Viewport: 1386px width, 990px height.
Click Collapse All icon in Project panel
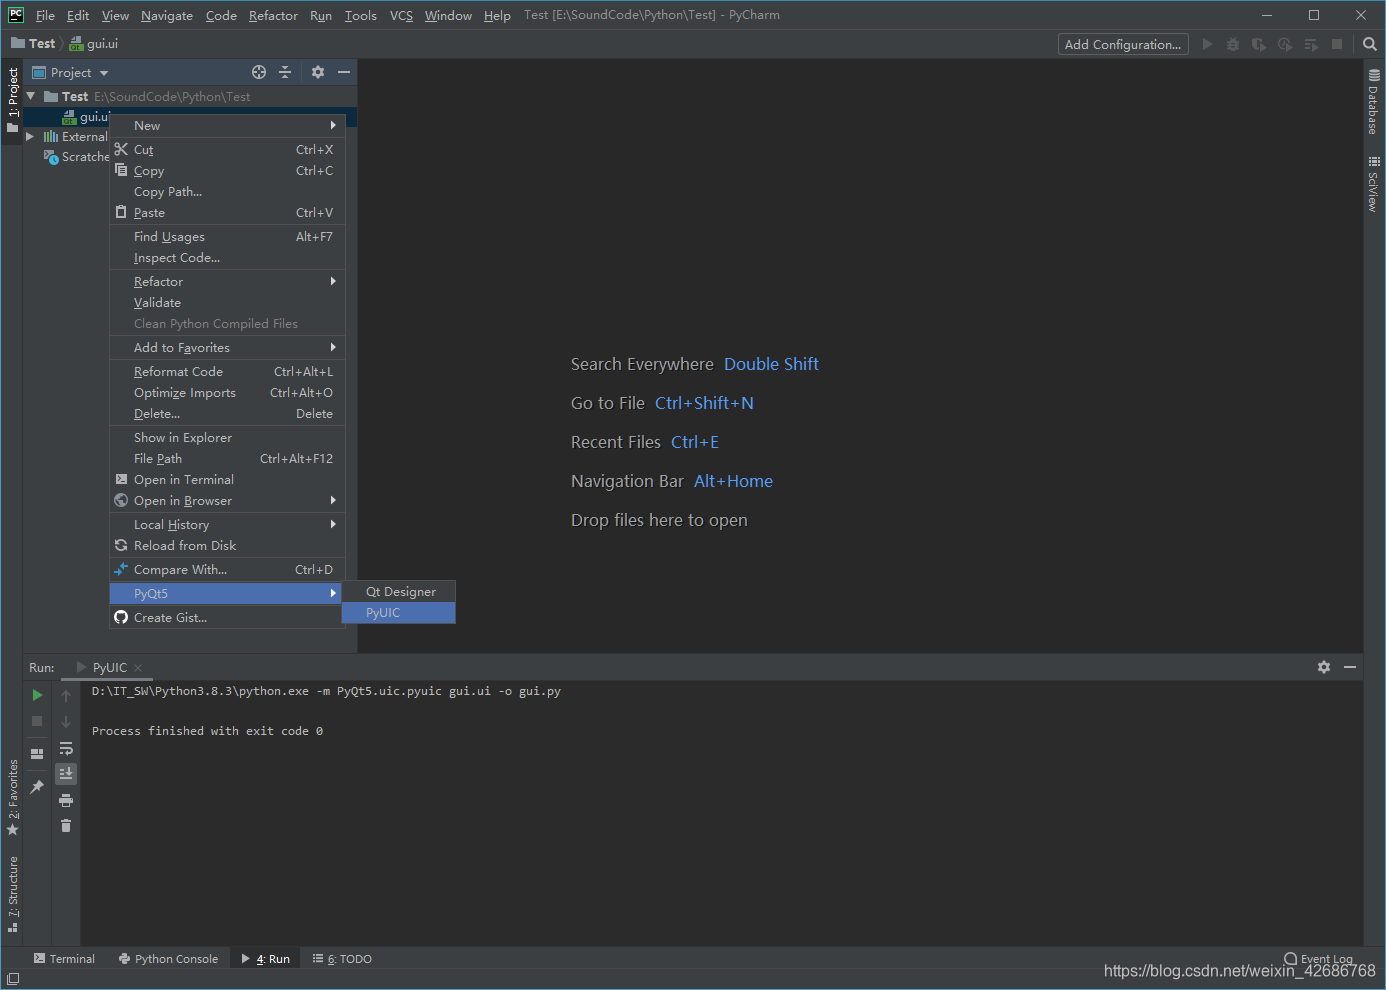pos(285,72)
